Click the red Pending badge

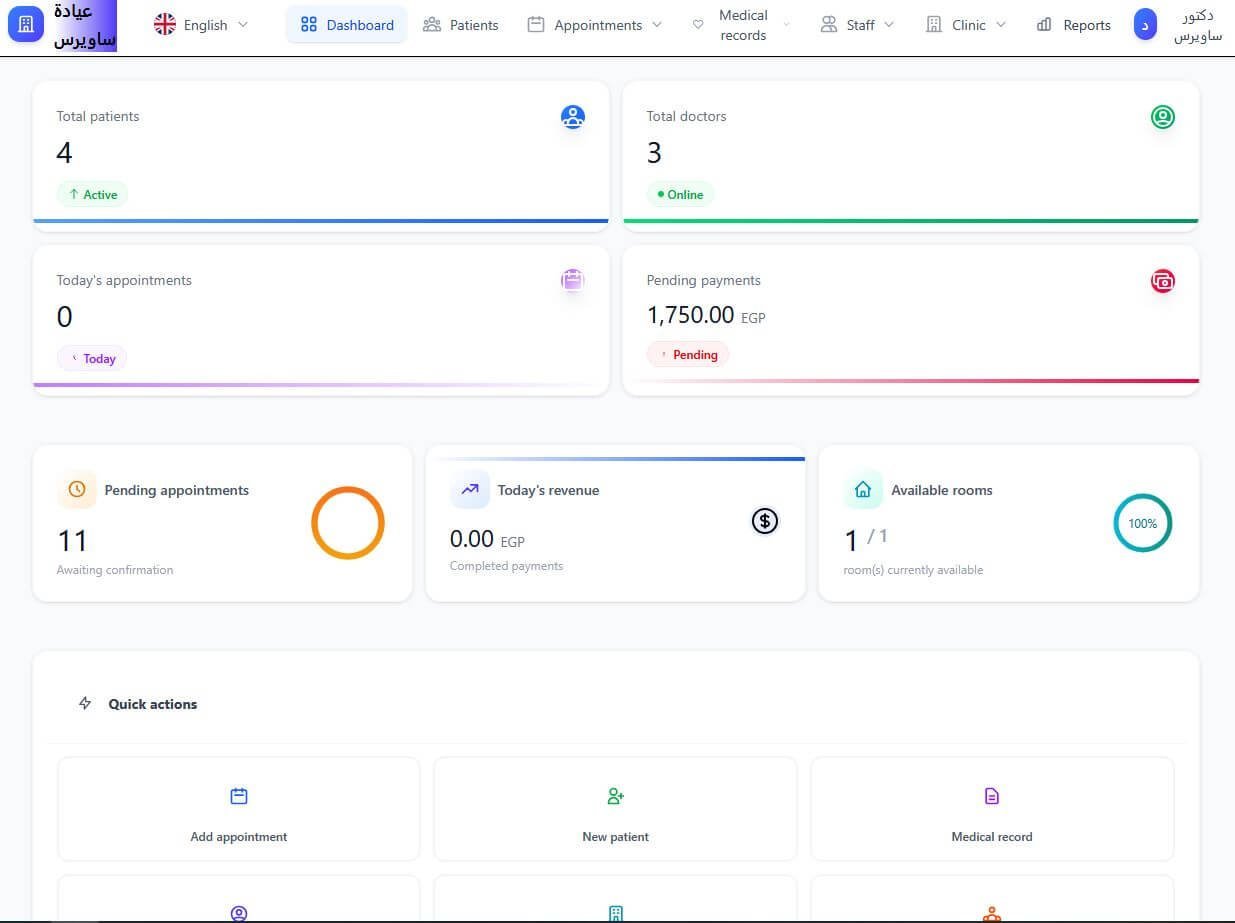point(688,354)
